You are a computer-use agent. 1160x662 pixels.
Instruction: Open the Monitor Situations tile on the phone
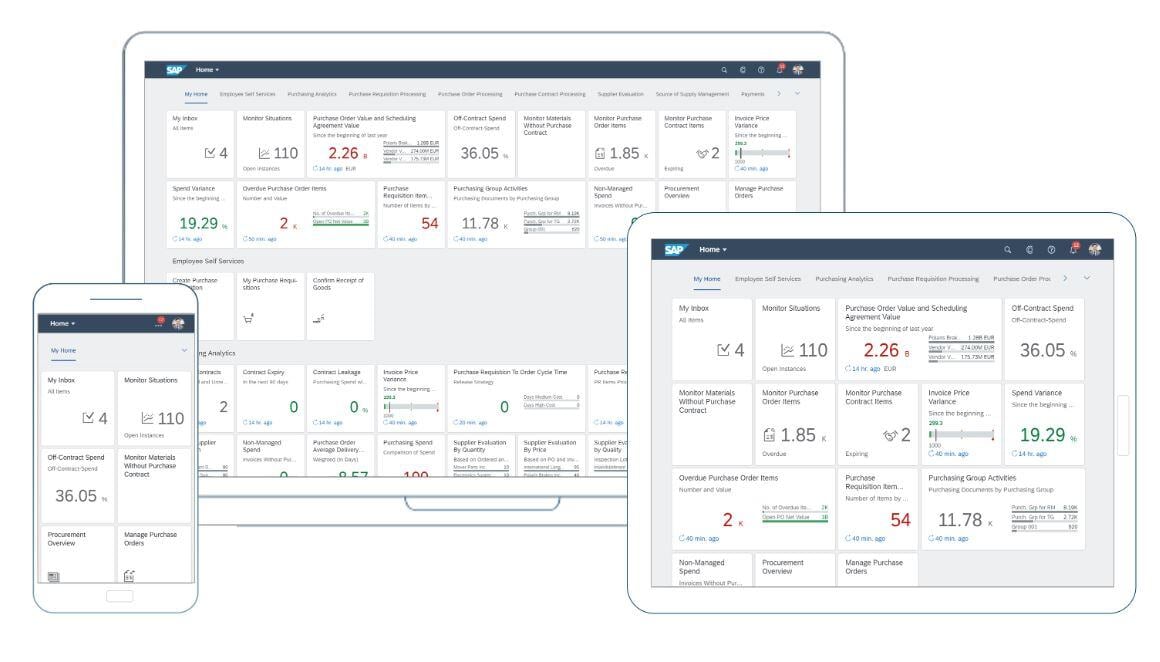click(155, 408)
